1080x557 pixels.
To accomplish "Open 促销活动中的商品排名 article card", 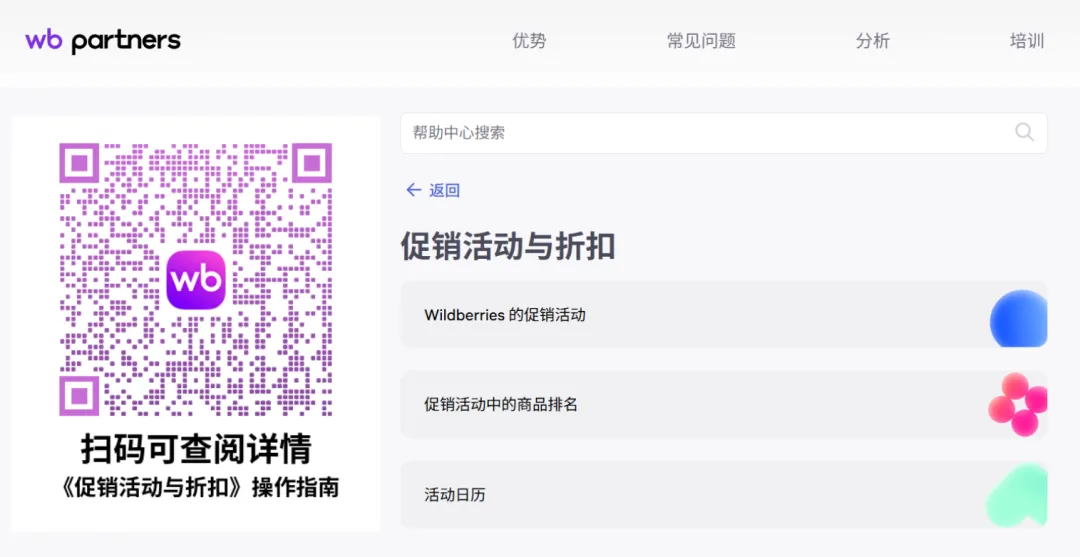I will click(x=724, y=405).
